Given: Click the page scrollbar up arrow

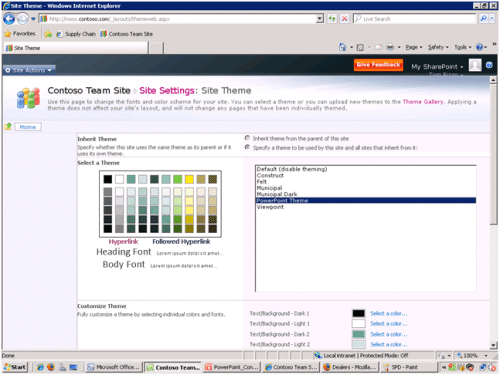Looking at the screenshot, I should (x=493, y=80).
